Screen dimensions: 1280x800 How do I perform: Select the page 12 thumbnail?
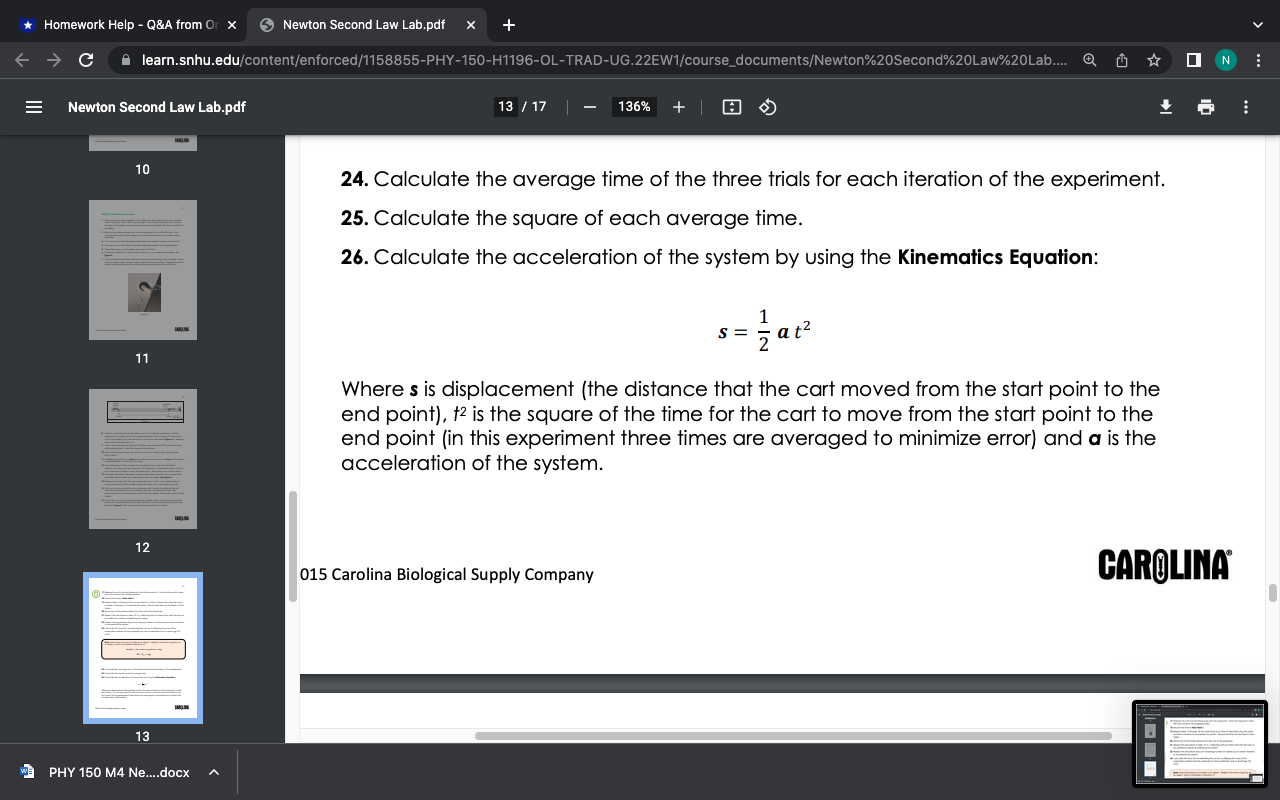pos(142,458)
